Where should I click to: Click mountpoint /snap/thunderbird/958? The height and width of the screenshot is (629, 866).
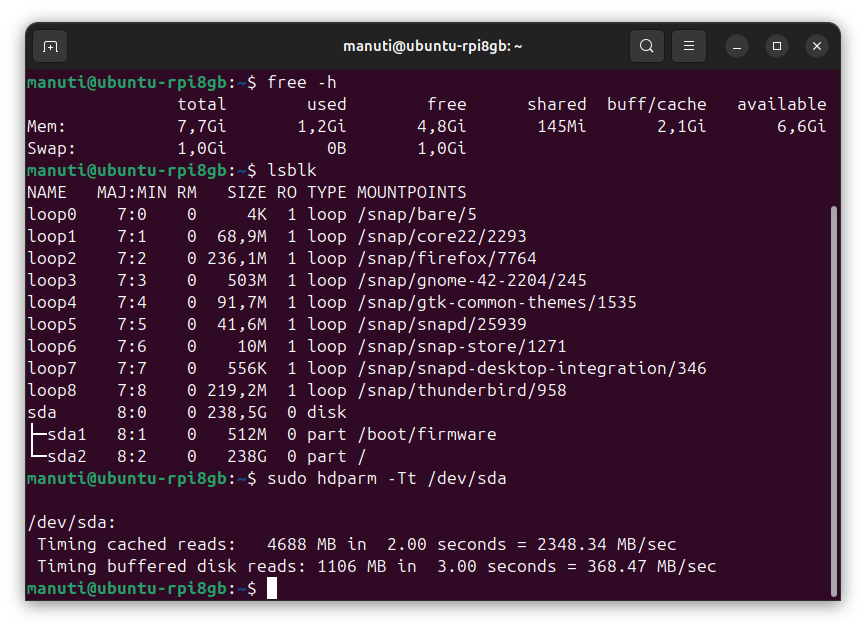pos(462,391)
